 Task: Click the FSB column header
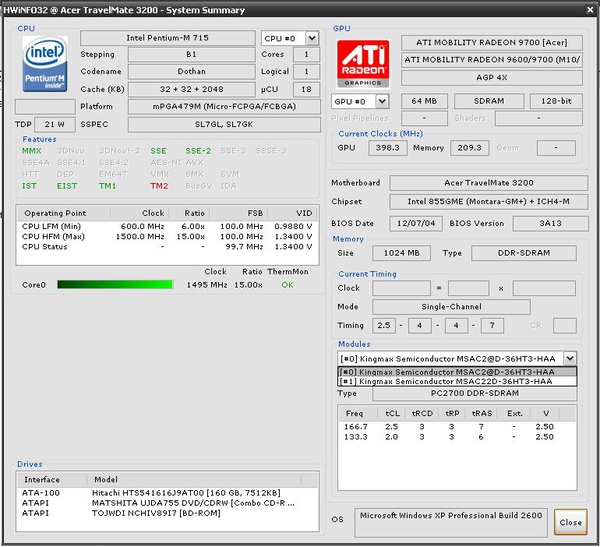pyautogui.click(x=239, y=213)
